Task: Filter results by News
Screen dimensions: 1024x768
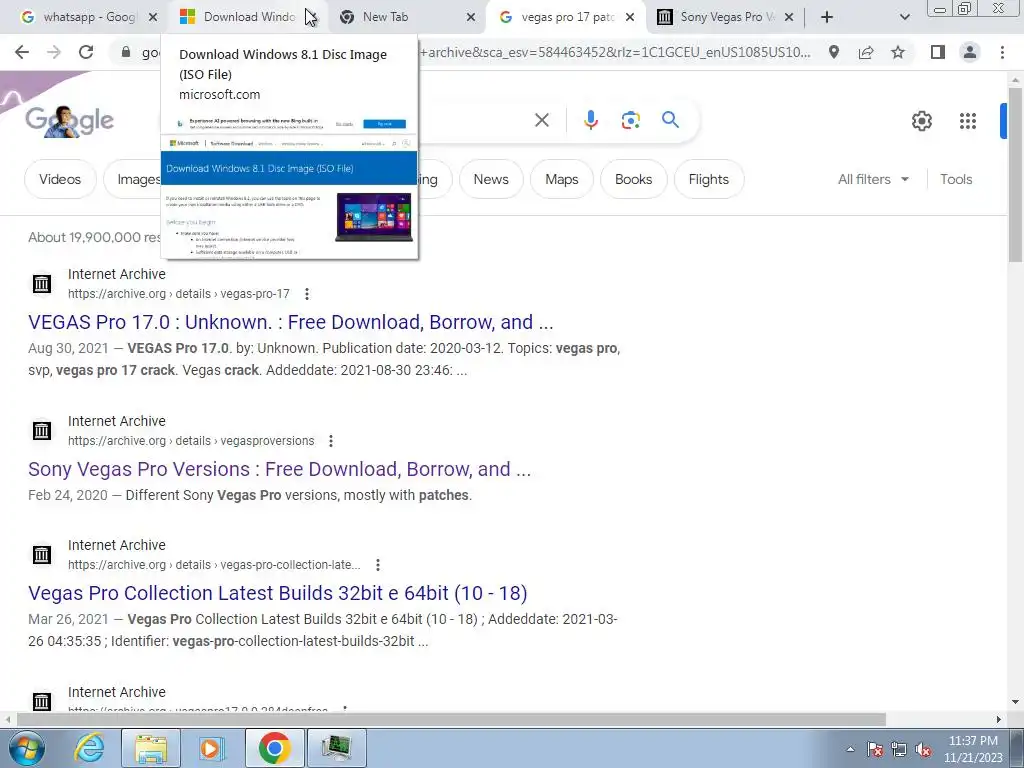Action: (491, 179)
